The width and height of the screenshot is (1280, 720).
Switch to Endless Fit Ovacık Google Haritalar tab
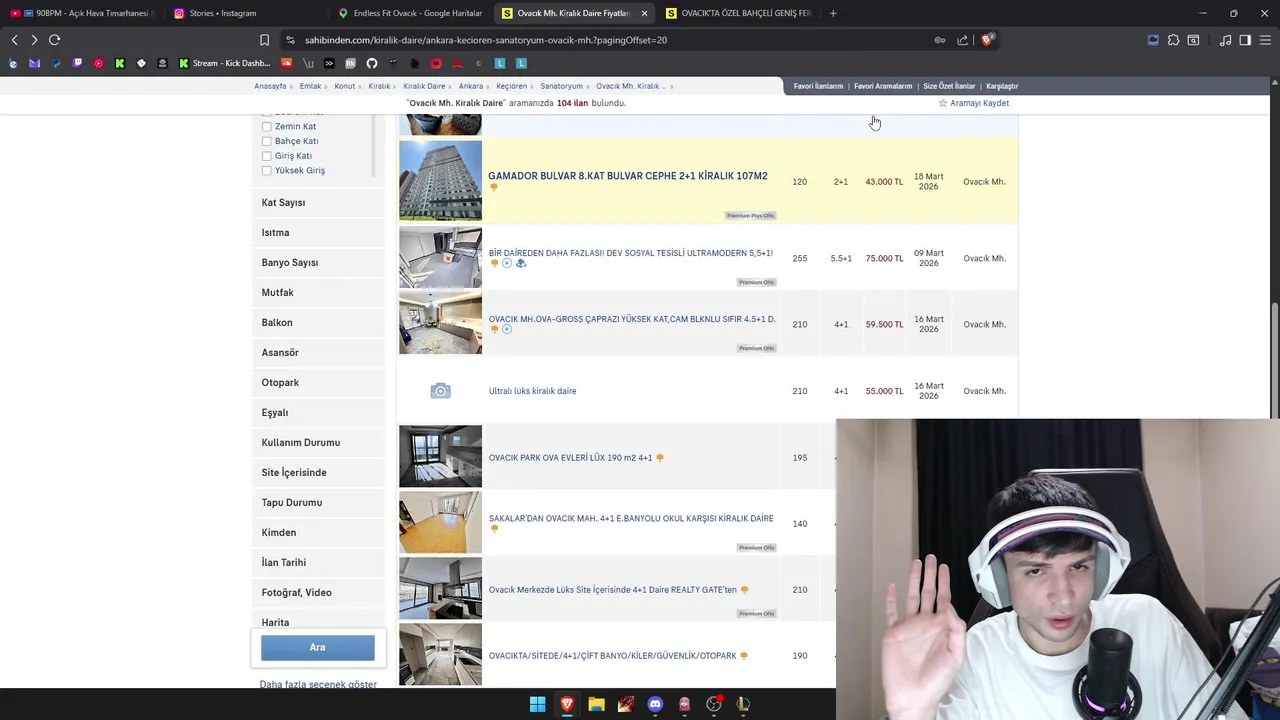click(x=410, y=13)
